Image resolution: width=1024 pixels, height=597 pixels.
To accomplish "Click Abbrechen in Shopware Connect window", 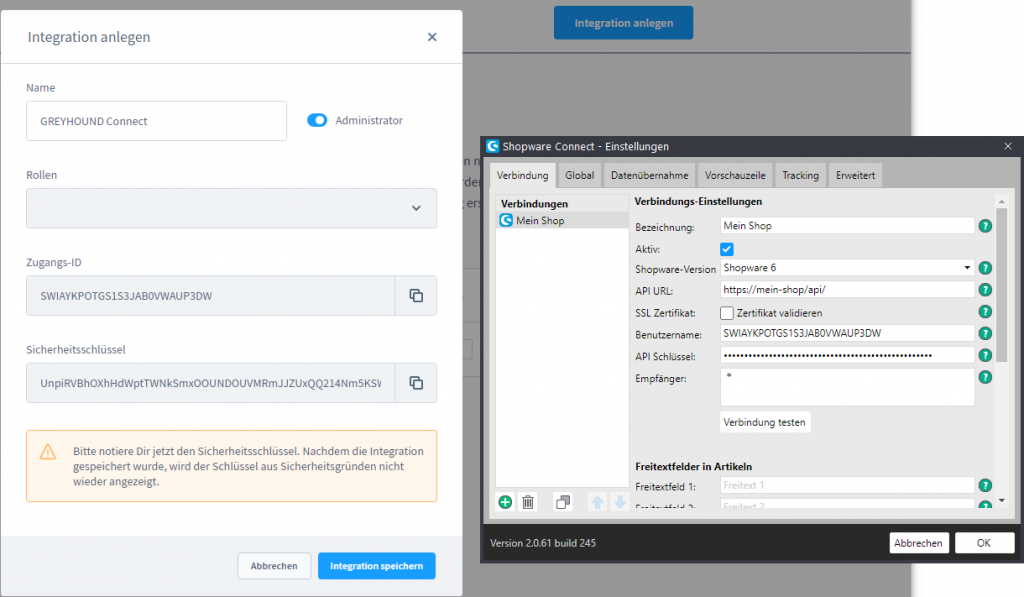I will coord(918,543).
